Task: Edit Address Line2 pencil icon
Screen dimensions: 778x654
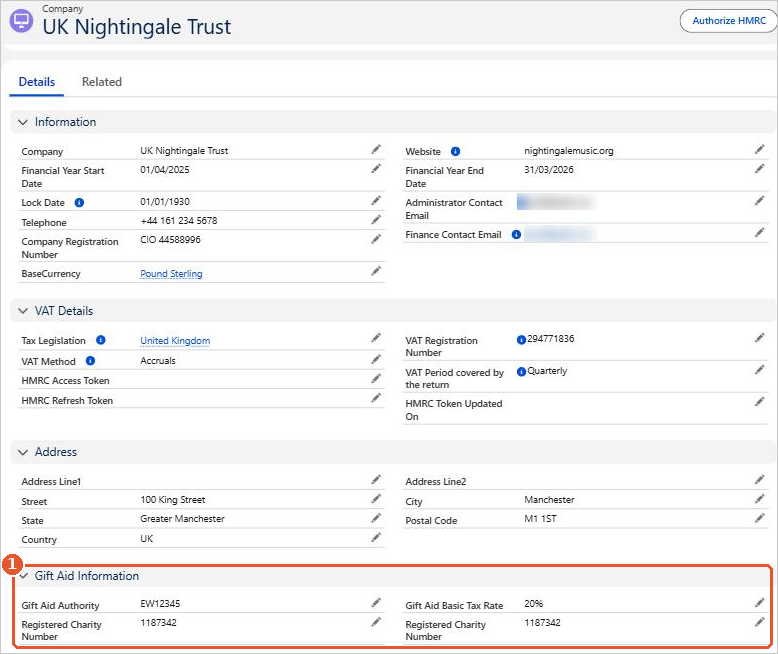Action: point(760,479)
